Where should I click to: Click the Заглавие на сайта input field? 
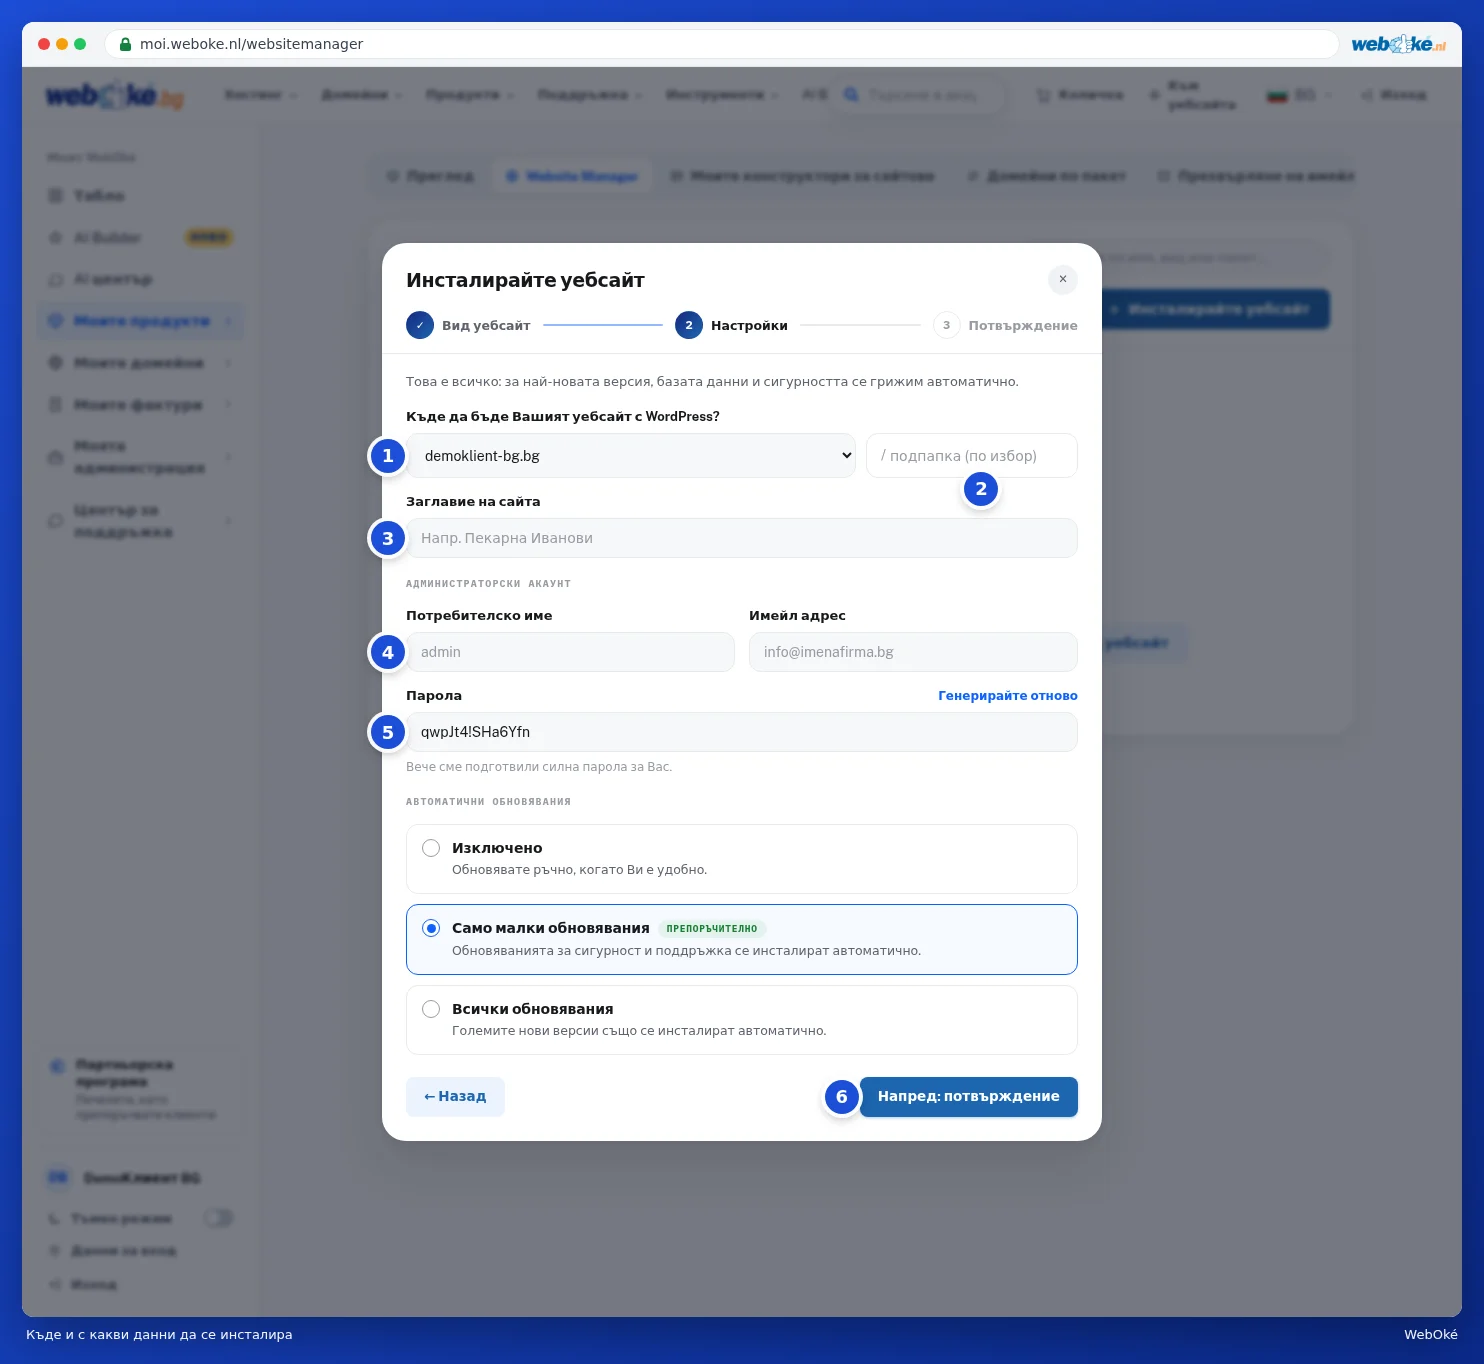[742, 538]
